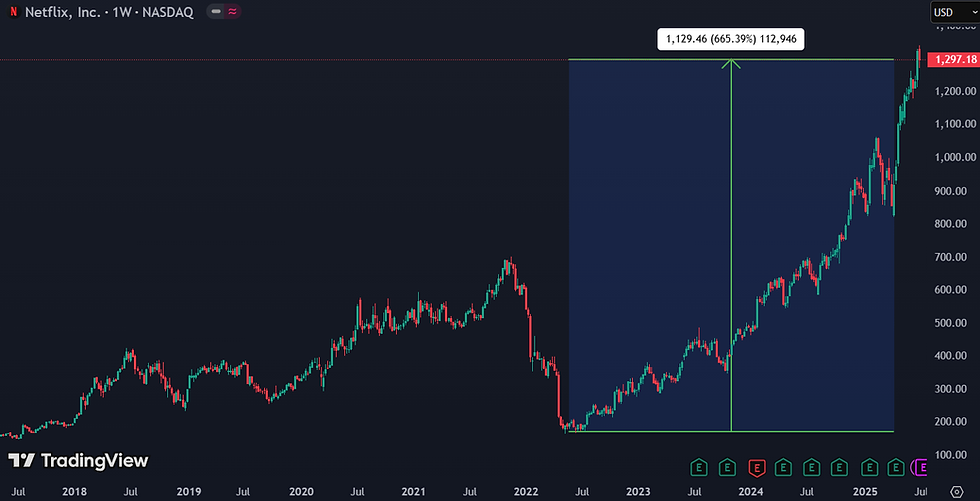Select the purple upcoming earnings marker
980x501 pixels.
pyautogui.click(x=920, y=466)
